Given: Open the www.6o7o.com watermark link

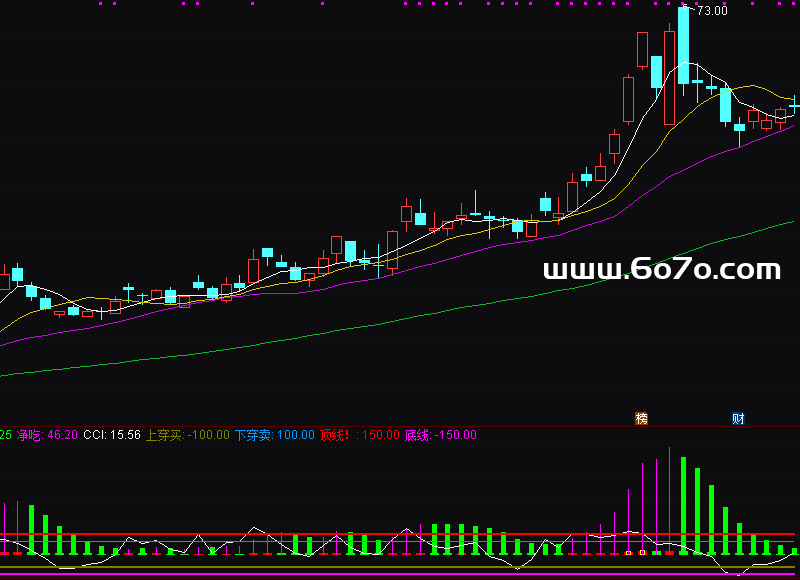Looking at the screenshot, I should pyautogui.click(x=661, y=270).
